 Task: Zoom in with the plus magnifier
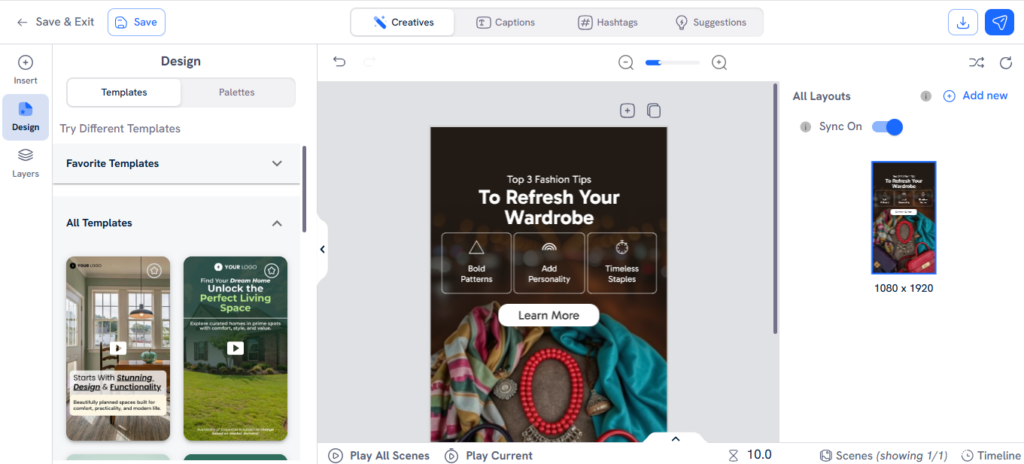click(x=719, y=63)
